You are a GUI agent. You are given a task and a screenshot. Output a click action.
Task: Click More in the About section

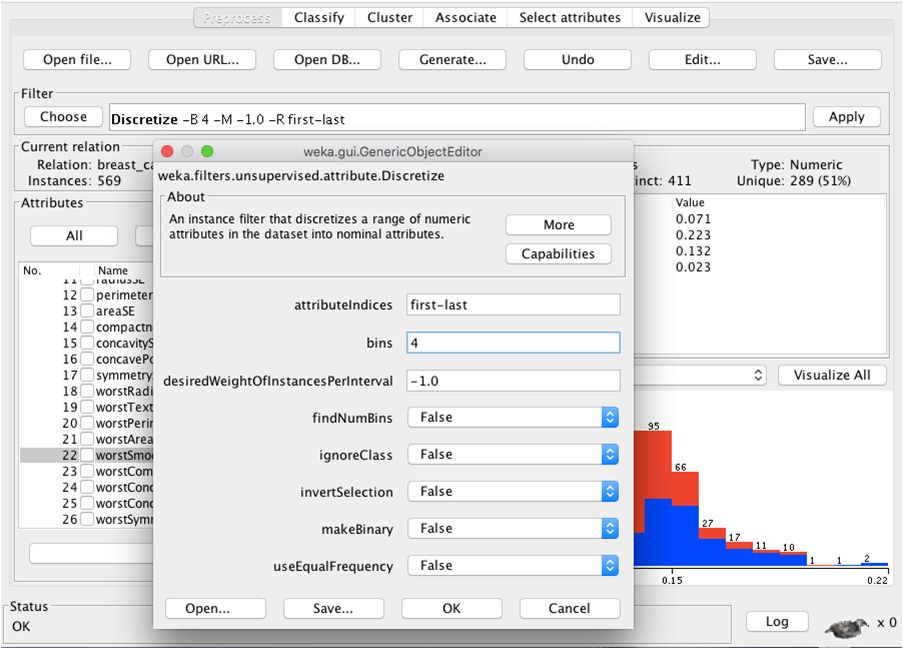[x=559, y=225]
